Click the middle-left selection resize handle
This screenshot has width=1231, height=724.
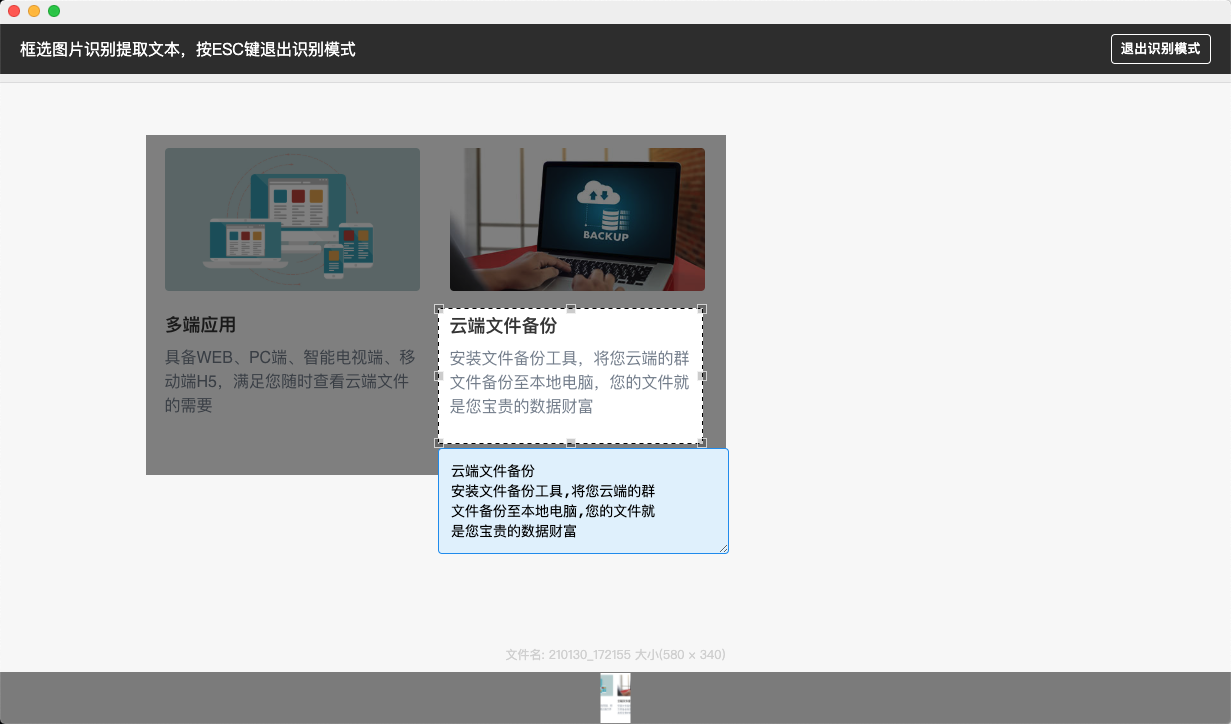pos(438,376)
